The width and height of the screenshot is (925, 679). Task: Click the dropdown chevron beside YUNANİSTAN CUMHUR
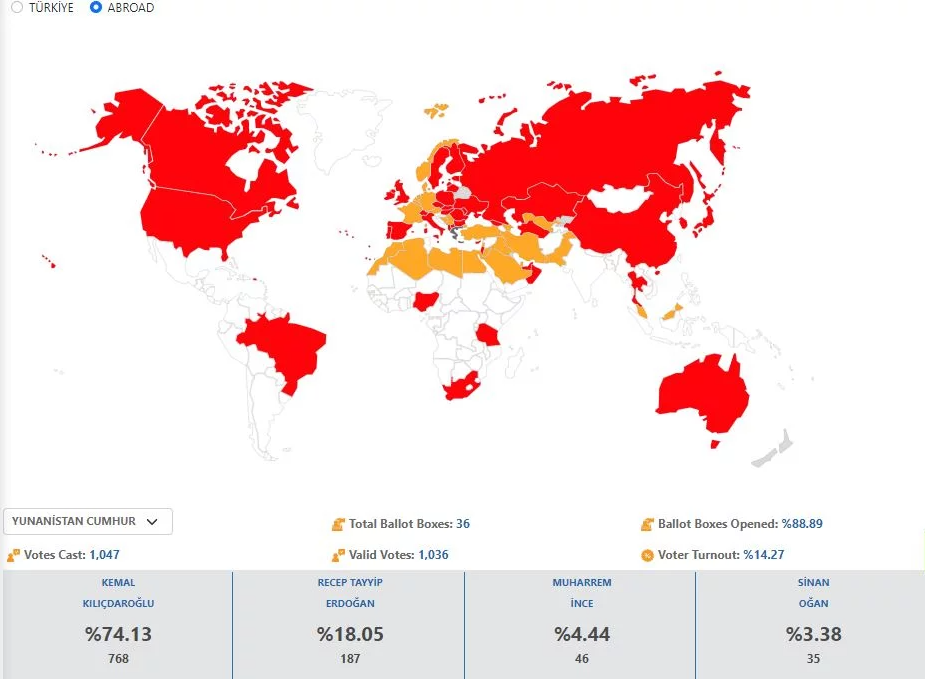pyautogui.click(x=152, y=521)
